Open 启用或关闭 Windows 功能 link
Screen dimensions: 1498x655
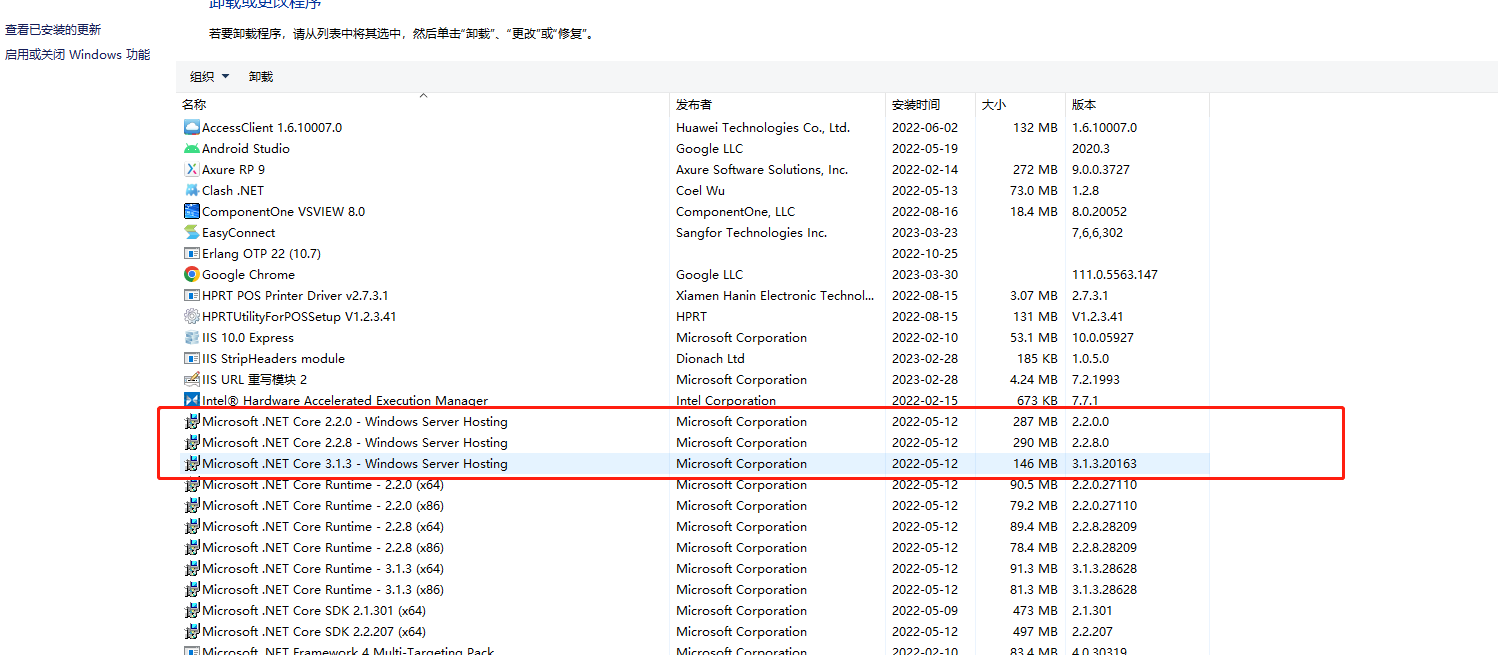click(x=78, y=55)
